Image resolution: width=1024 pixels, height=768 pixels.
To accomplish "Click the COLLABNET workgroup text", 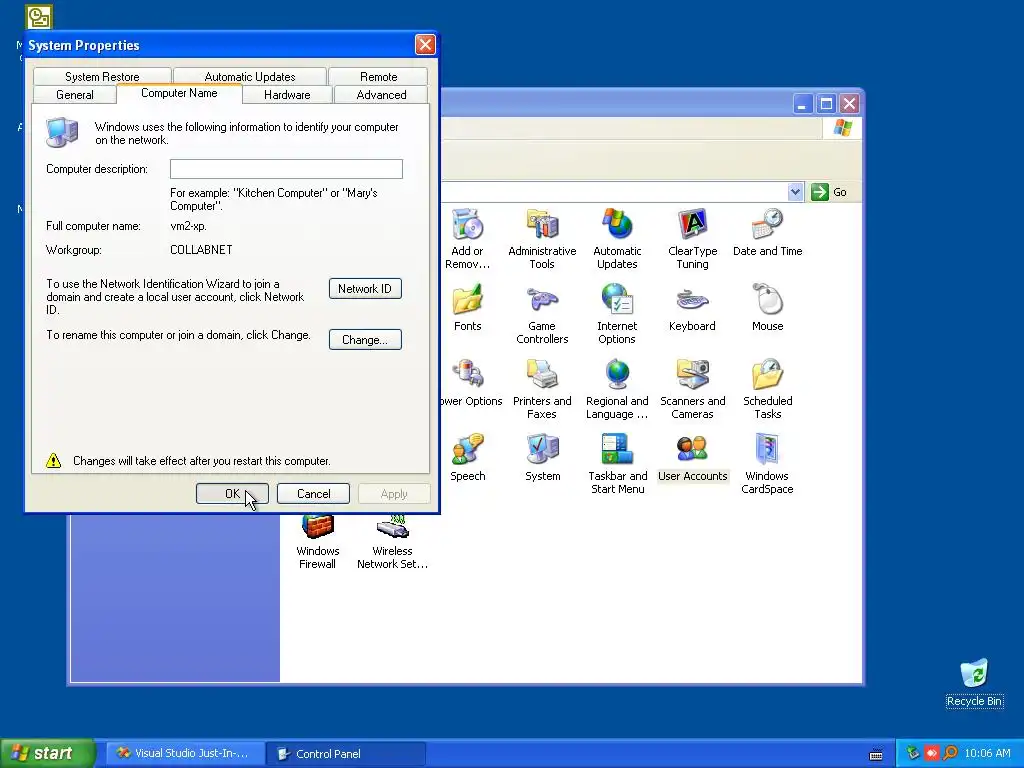I will (x=201, y=249).
